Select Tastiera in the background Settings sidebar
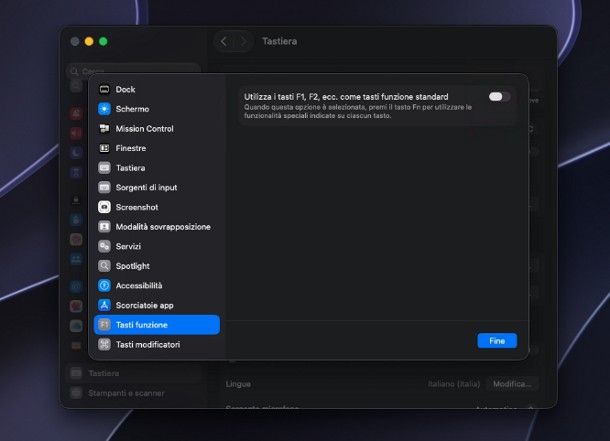This screenshot has width=610, height=441. coord(134,373)
